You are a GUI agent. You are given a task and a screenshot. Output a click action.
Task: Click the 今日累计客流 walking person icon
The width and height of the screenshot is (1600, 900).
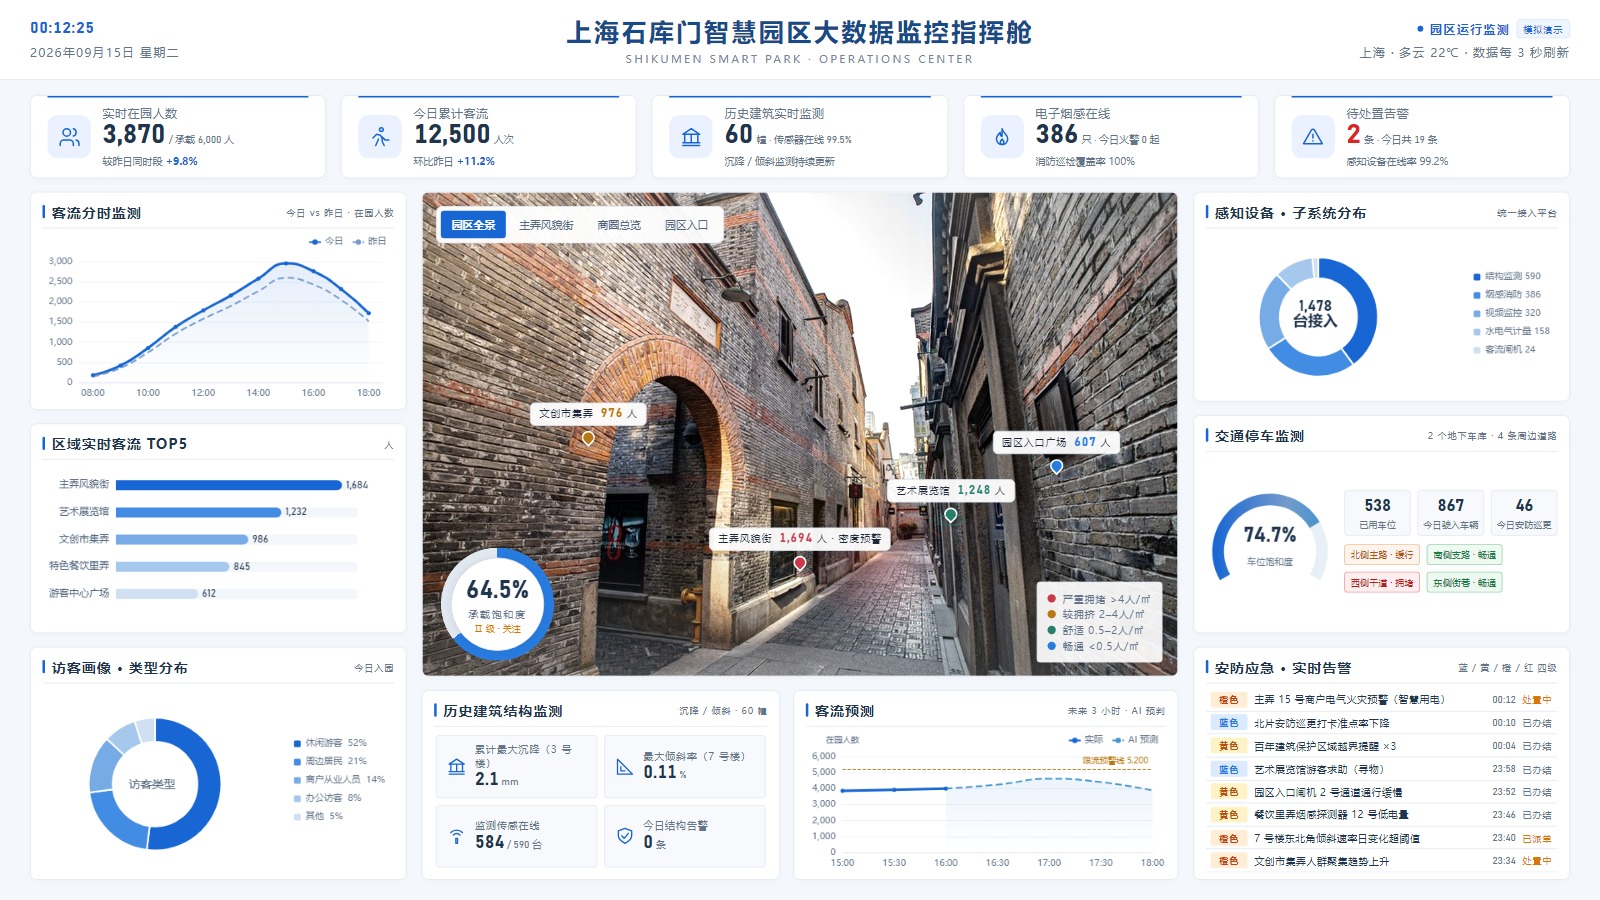[x=380, y=137]
